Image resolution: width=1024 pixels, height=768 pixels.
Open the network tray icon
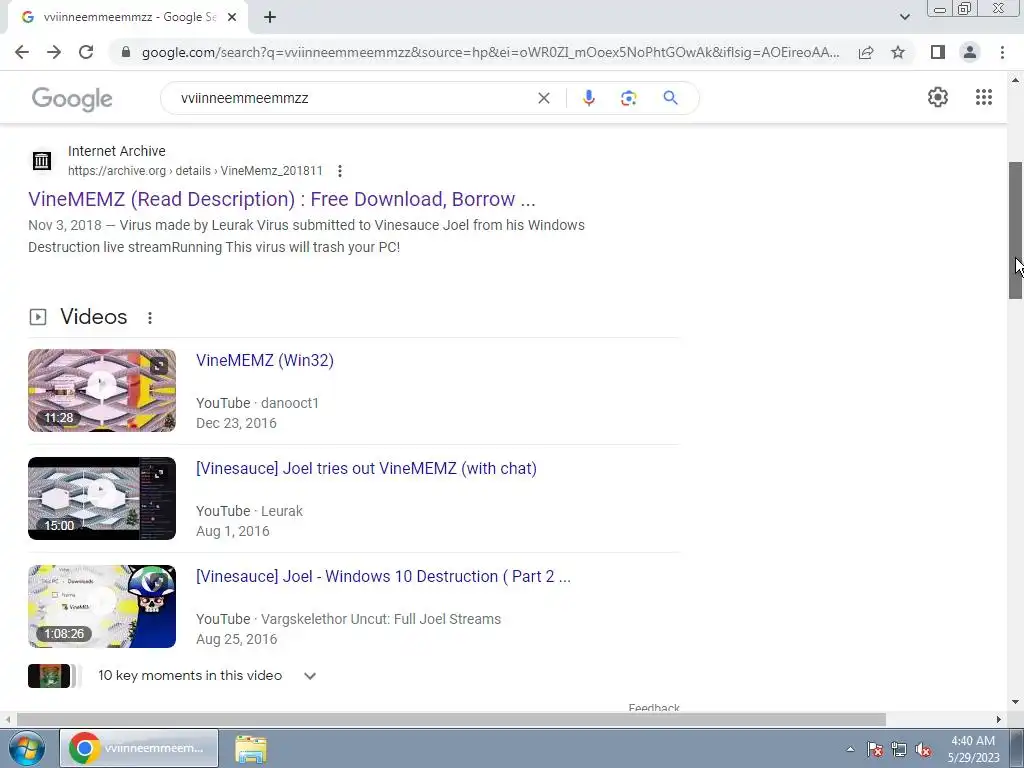pyautogui.click(x=899, y=749)
